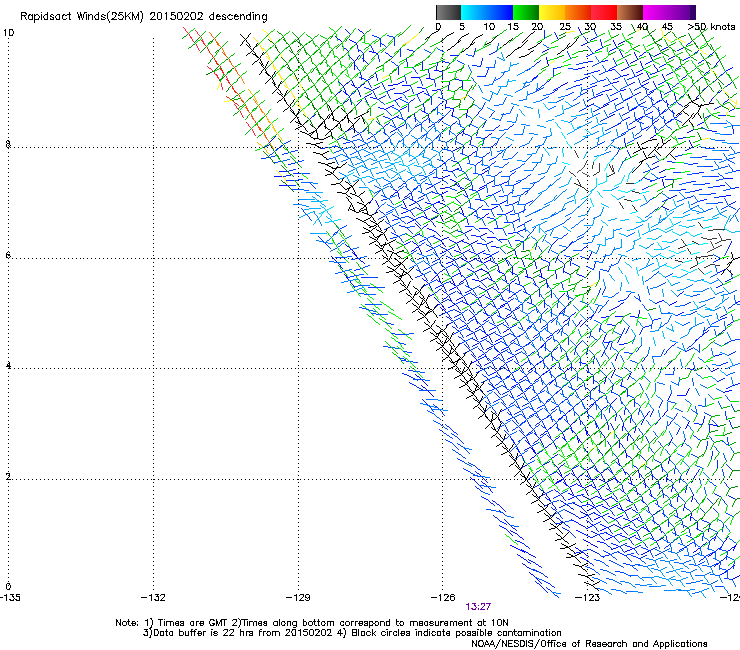740x650 pixels.
Task: Click the green 15-20 knots legend segment
Action: [x=526, y=12]
